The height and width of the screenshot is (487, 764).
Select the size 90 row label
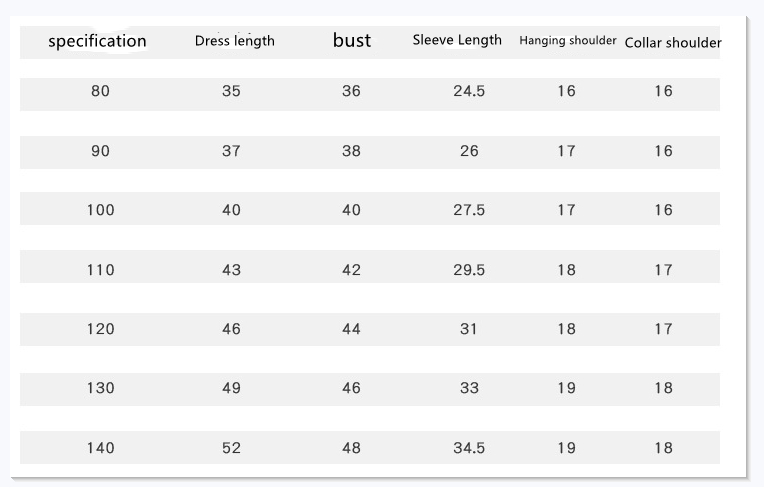click(100, 151)
